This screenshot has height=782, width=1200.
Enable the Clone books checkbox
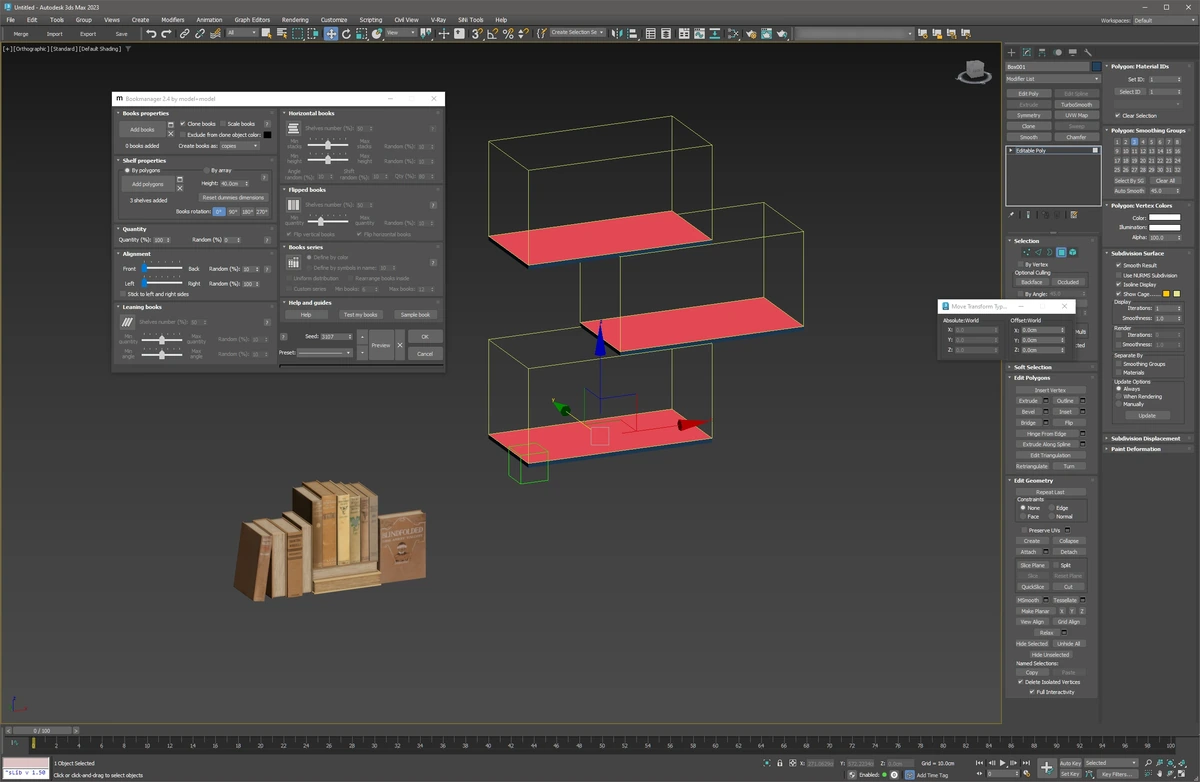182,124
